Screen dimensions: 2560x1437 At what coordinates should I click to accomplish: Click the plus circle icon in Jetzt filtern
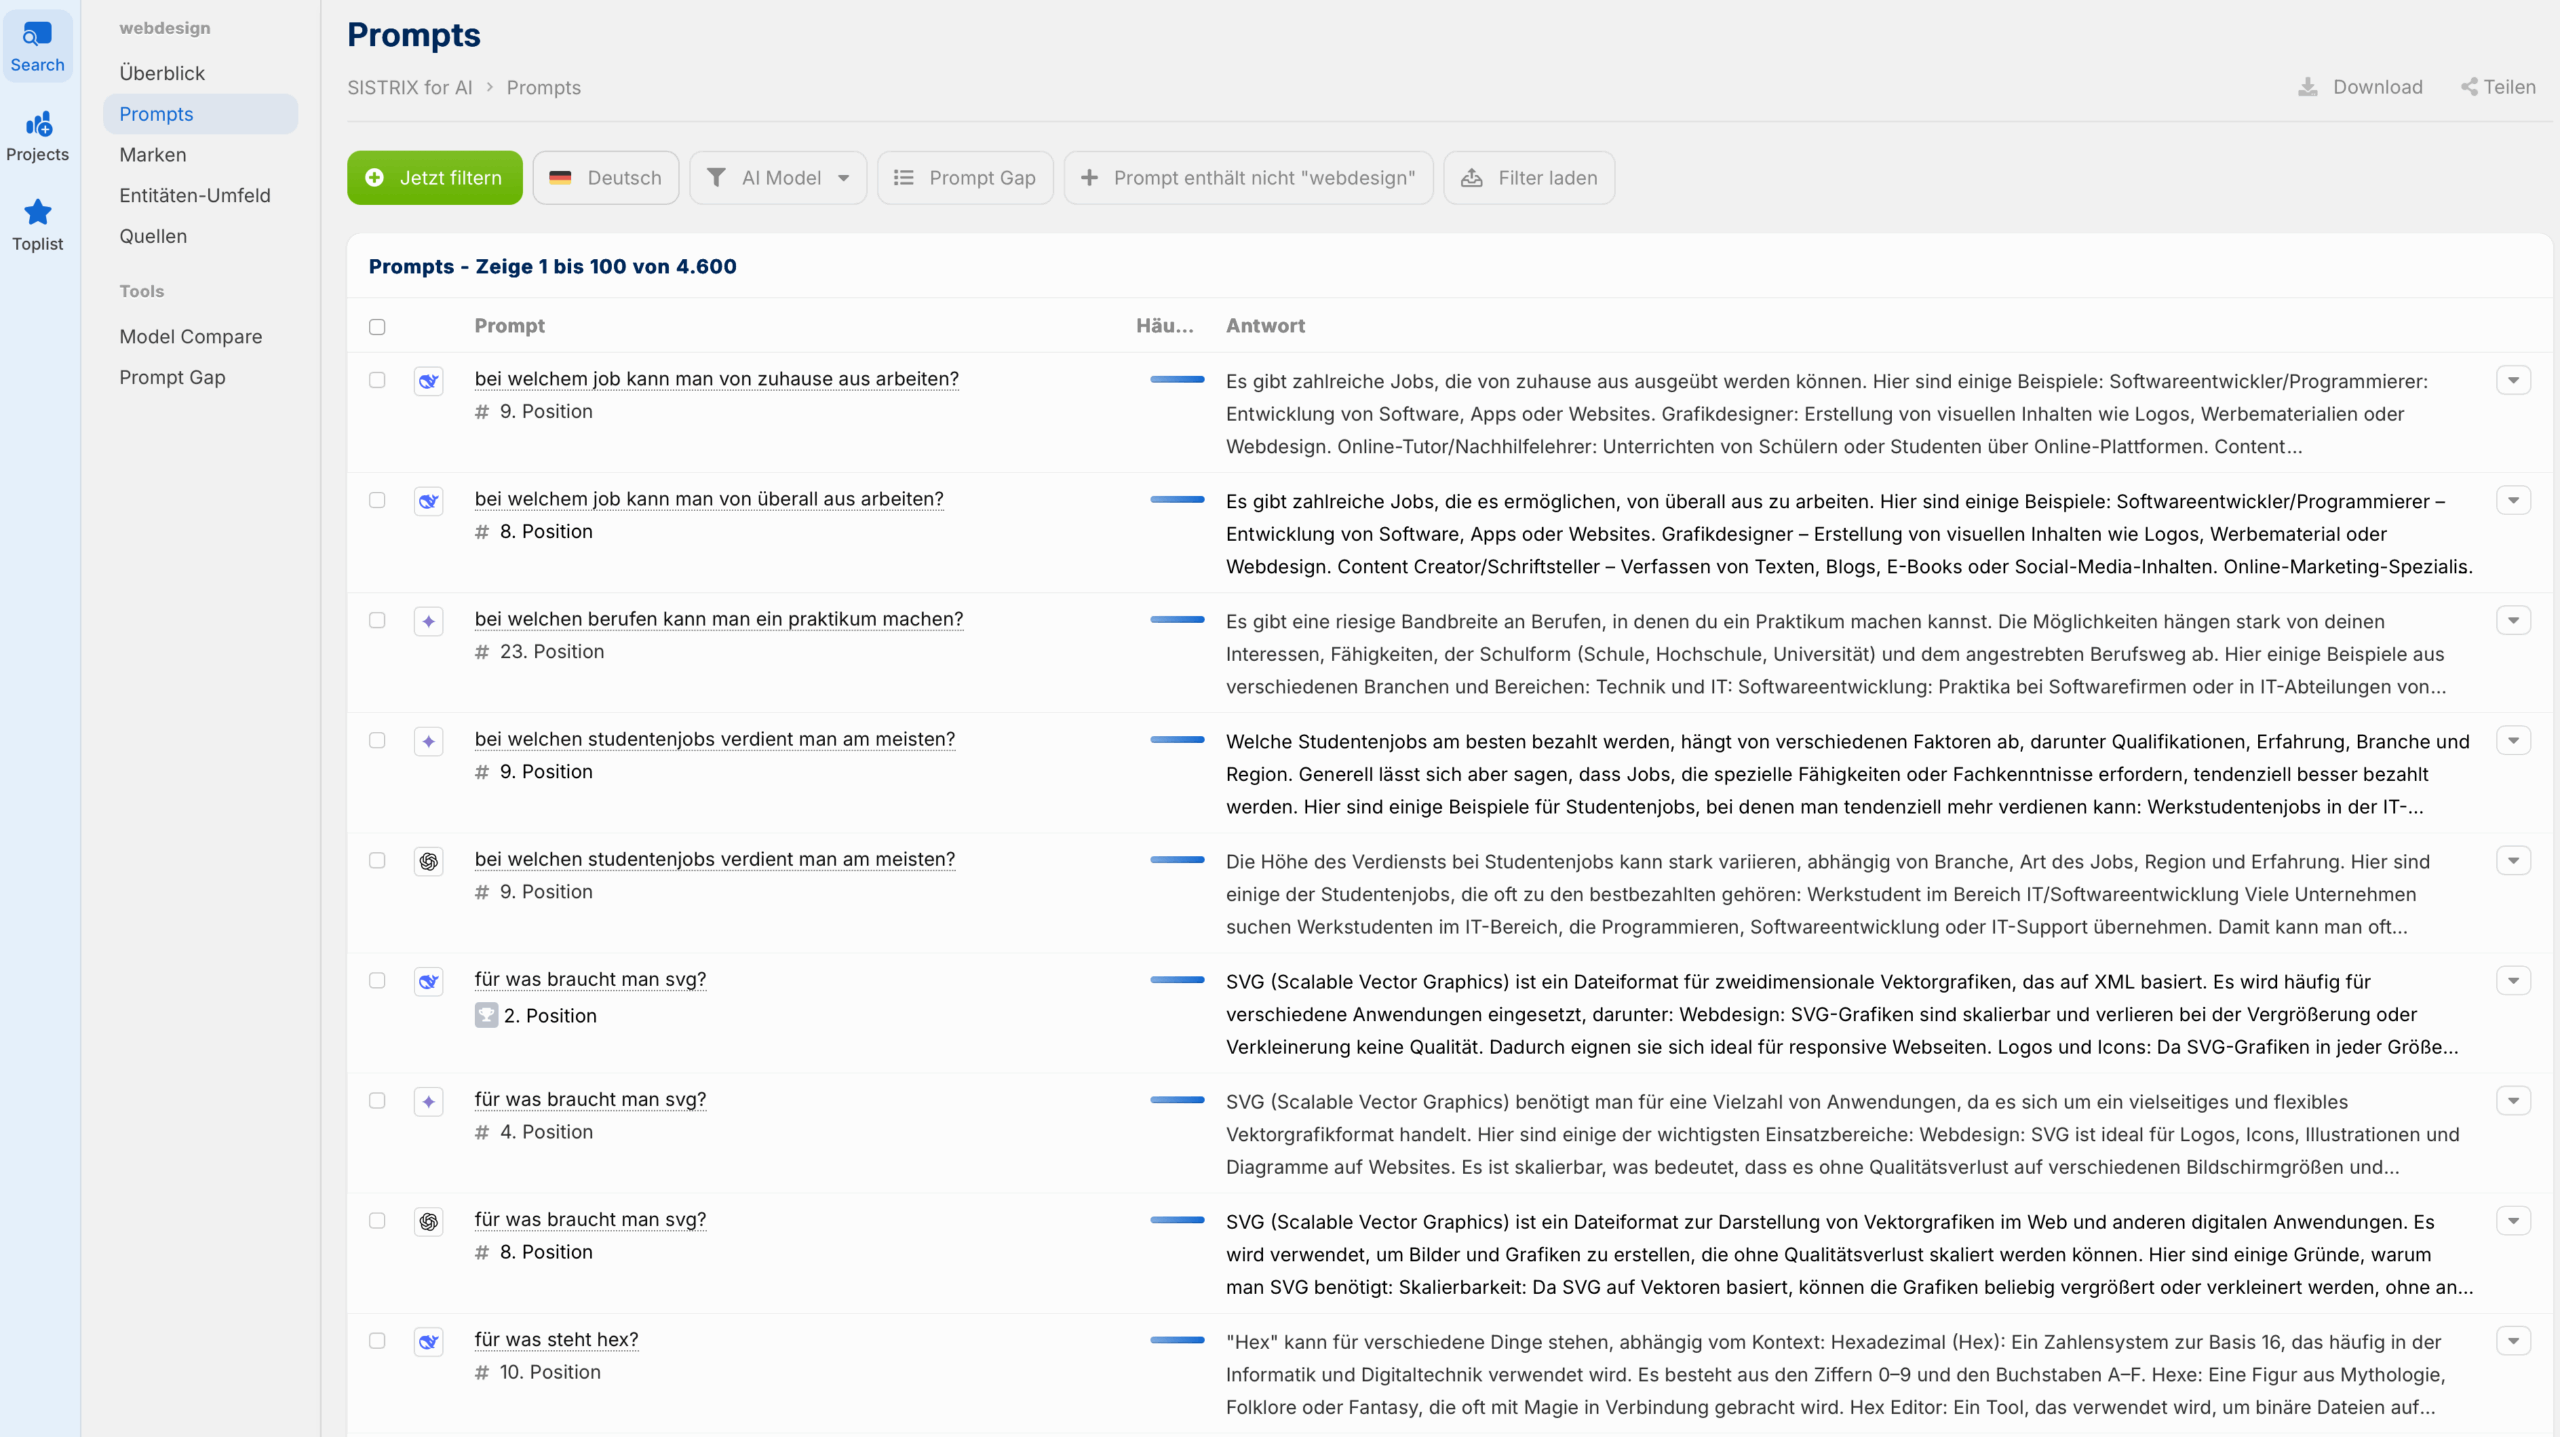point(375,178)
